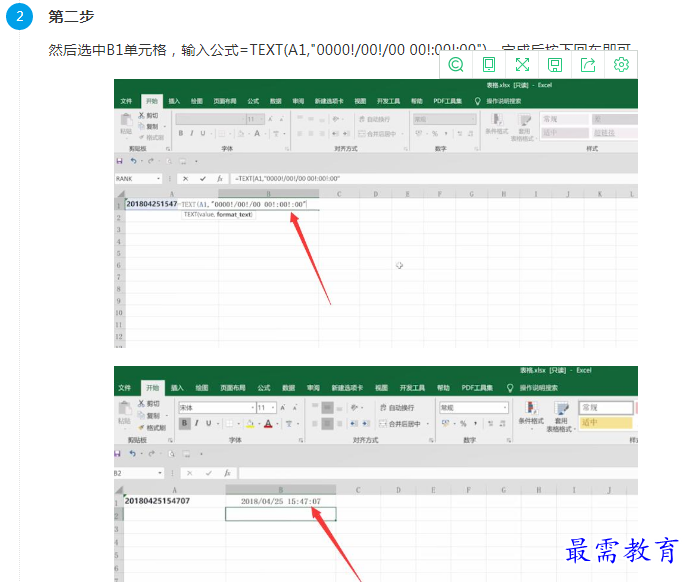Switch to 开发工具 tab in first Excel screenshot

point(389,101)
